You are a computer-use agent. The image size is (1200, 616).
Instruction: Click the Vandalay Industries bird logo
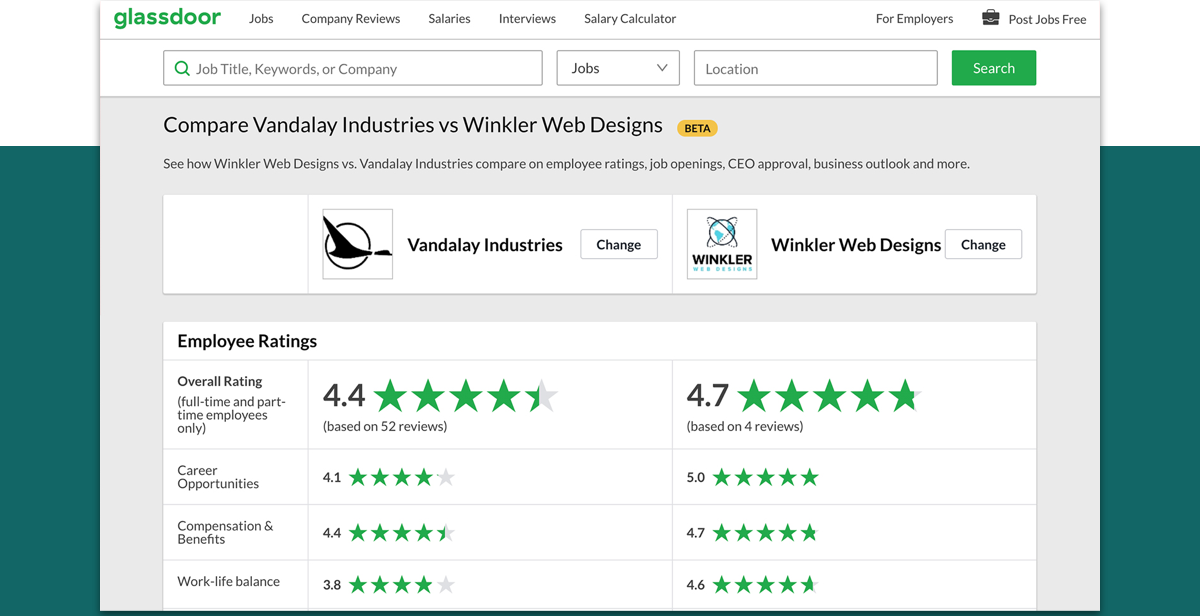coord(358,244)
